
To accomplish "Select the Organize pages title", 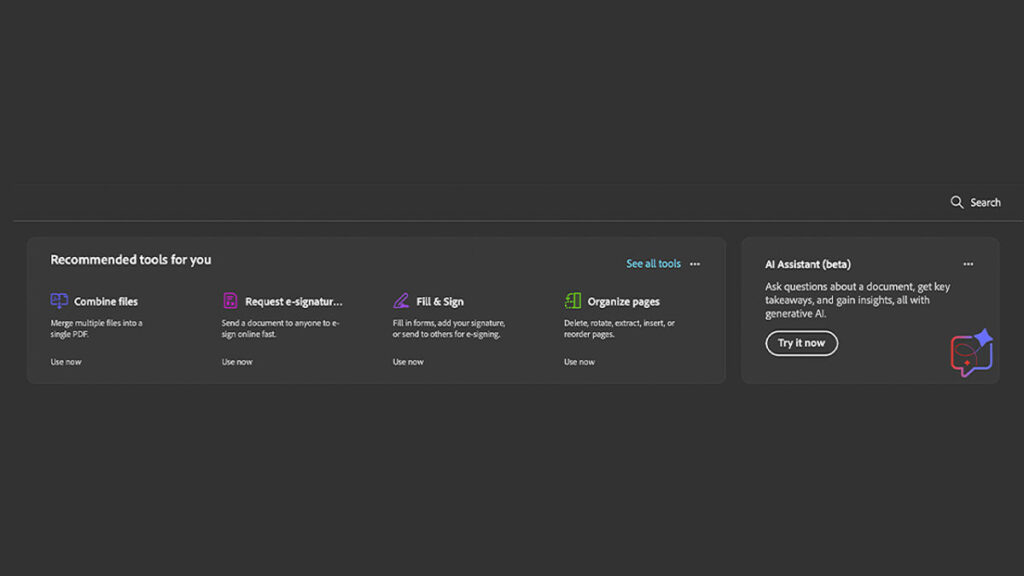I will pos(623,301).
